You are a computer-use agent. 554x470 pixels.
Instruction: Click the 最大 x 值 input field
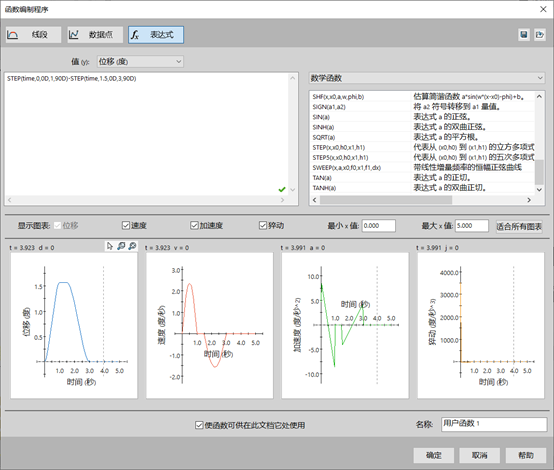click(472, 226)
